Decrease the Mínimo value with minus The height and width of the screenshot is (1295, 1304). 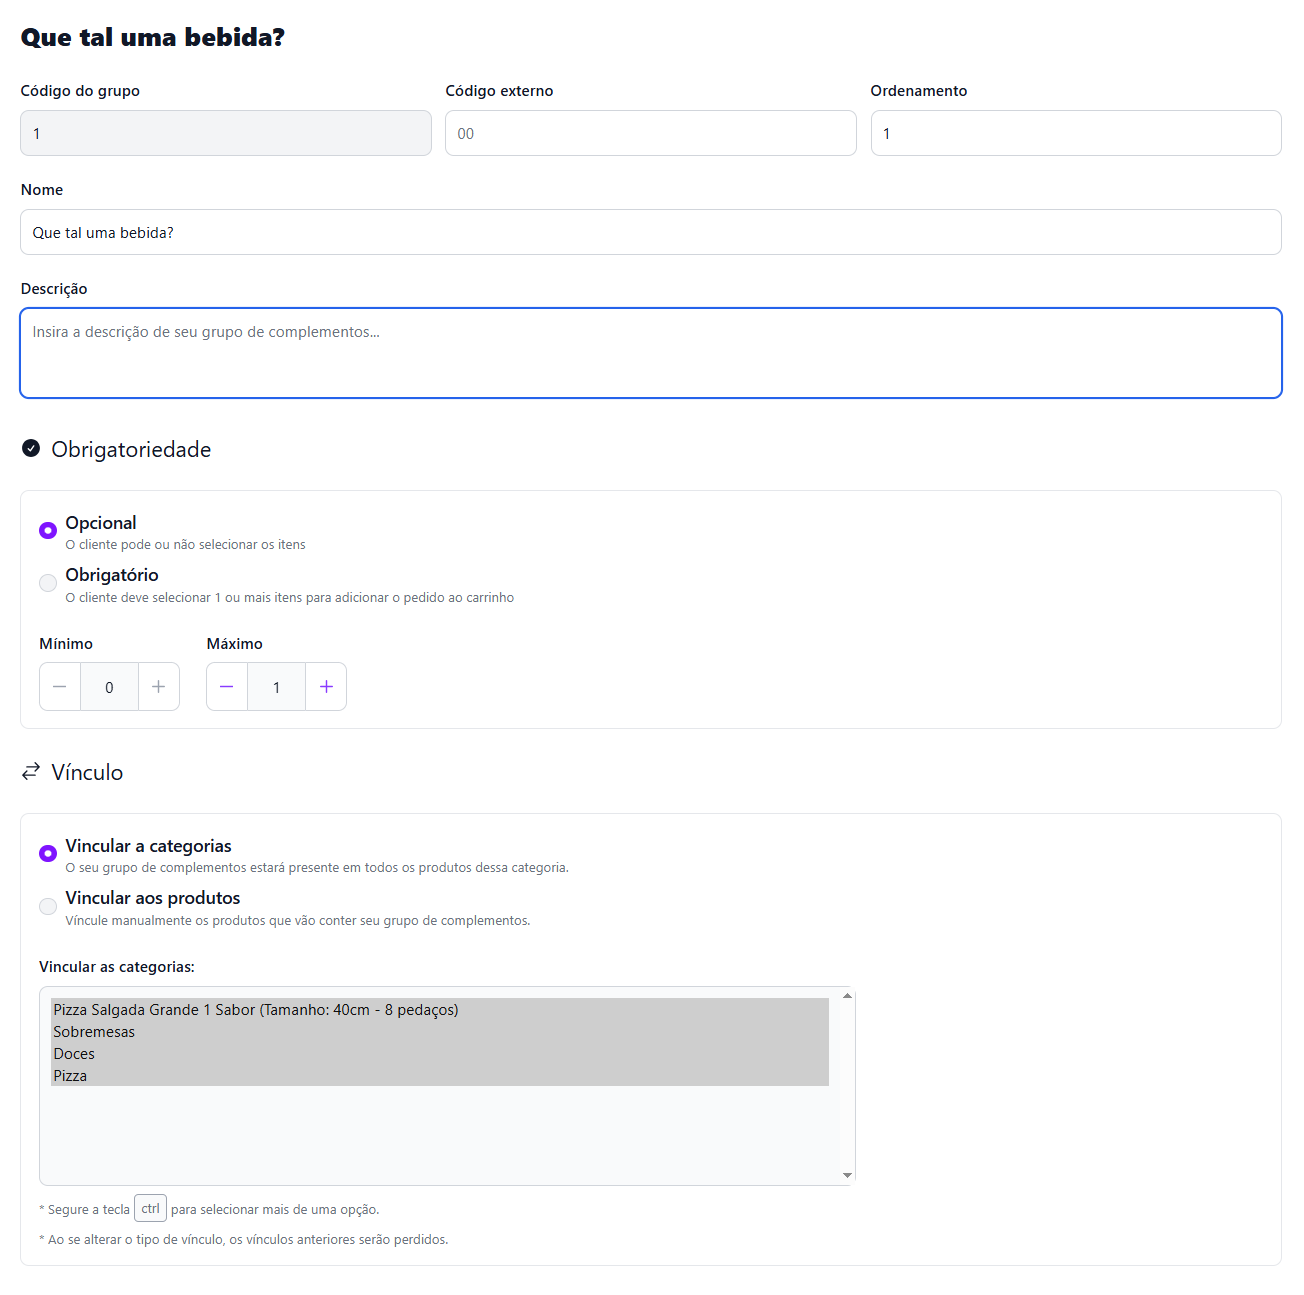tap(60, 687)
